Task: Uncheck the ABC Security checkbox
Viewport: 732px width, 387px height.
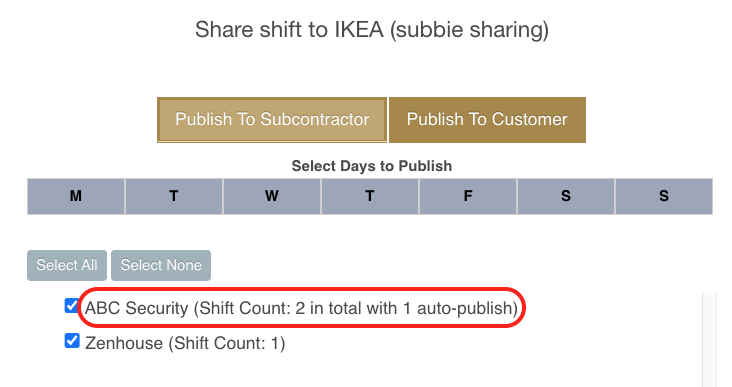Action: point(72,306)
